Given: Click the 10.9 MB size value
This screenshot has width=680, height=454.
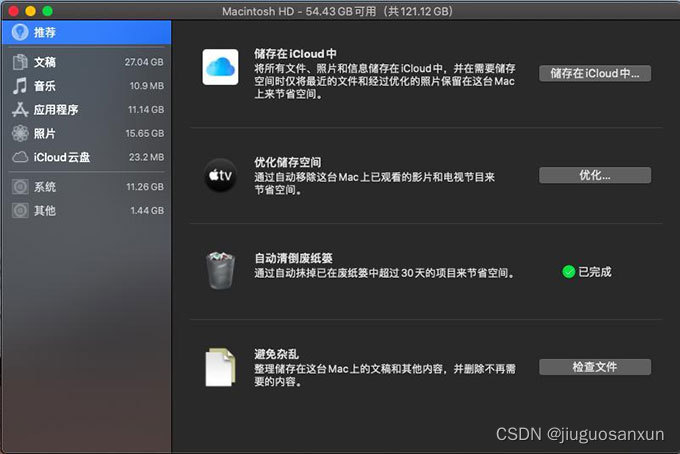Looking at the screenshot, I should [147, 86].
